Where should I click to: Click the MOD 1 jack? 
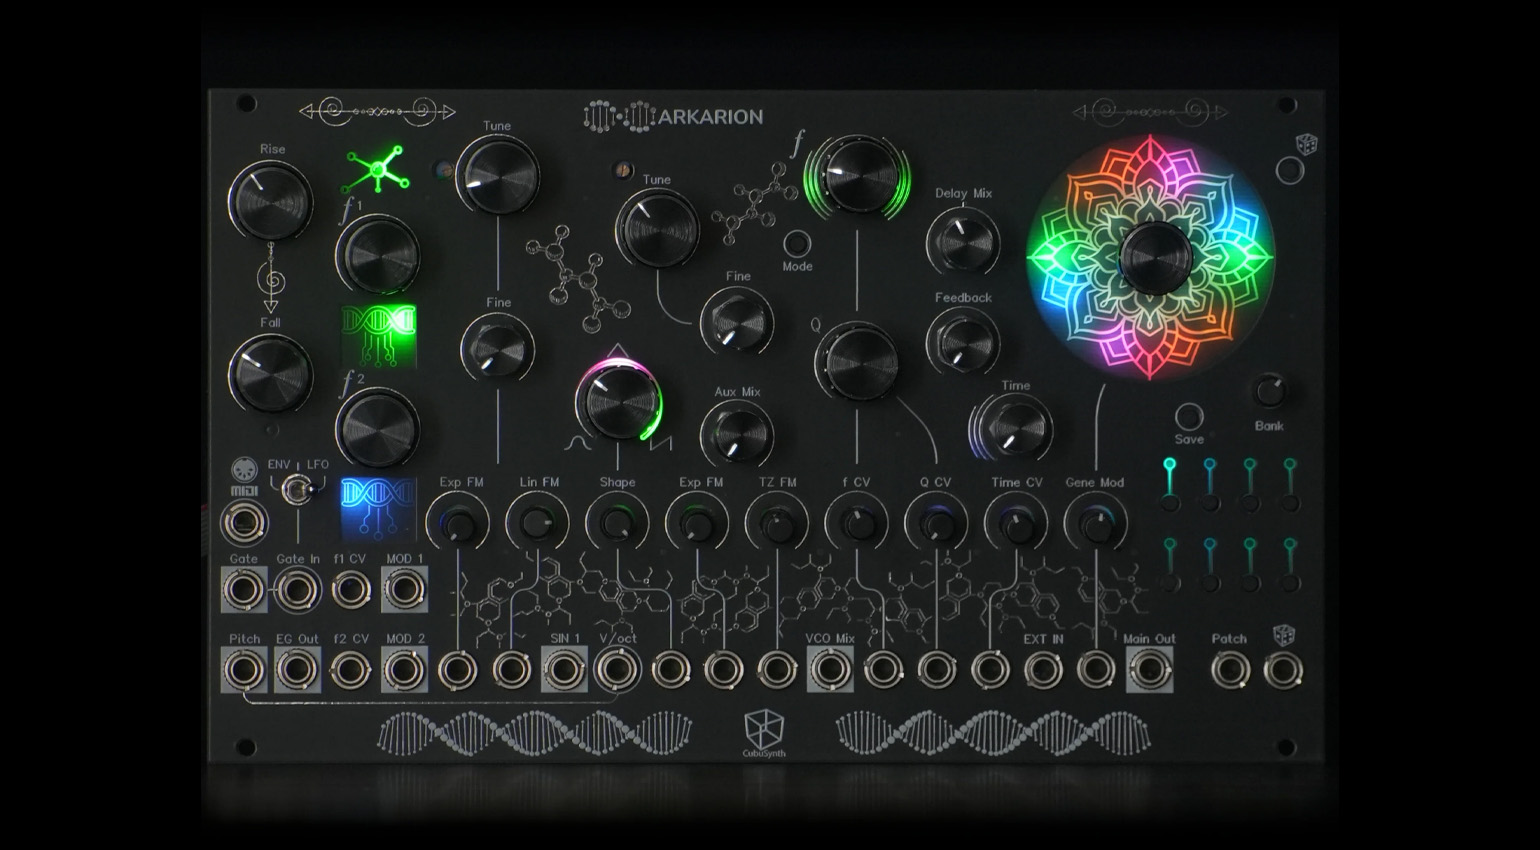[x=404, y=590]
